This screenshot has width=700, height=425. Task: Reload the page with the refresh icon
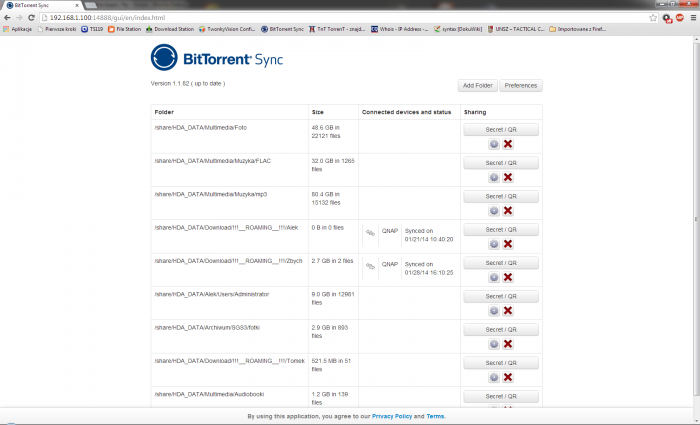[x=31, y=18]
